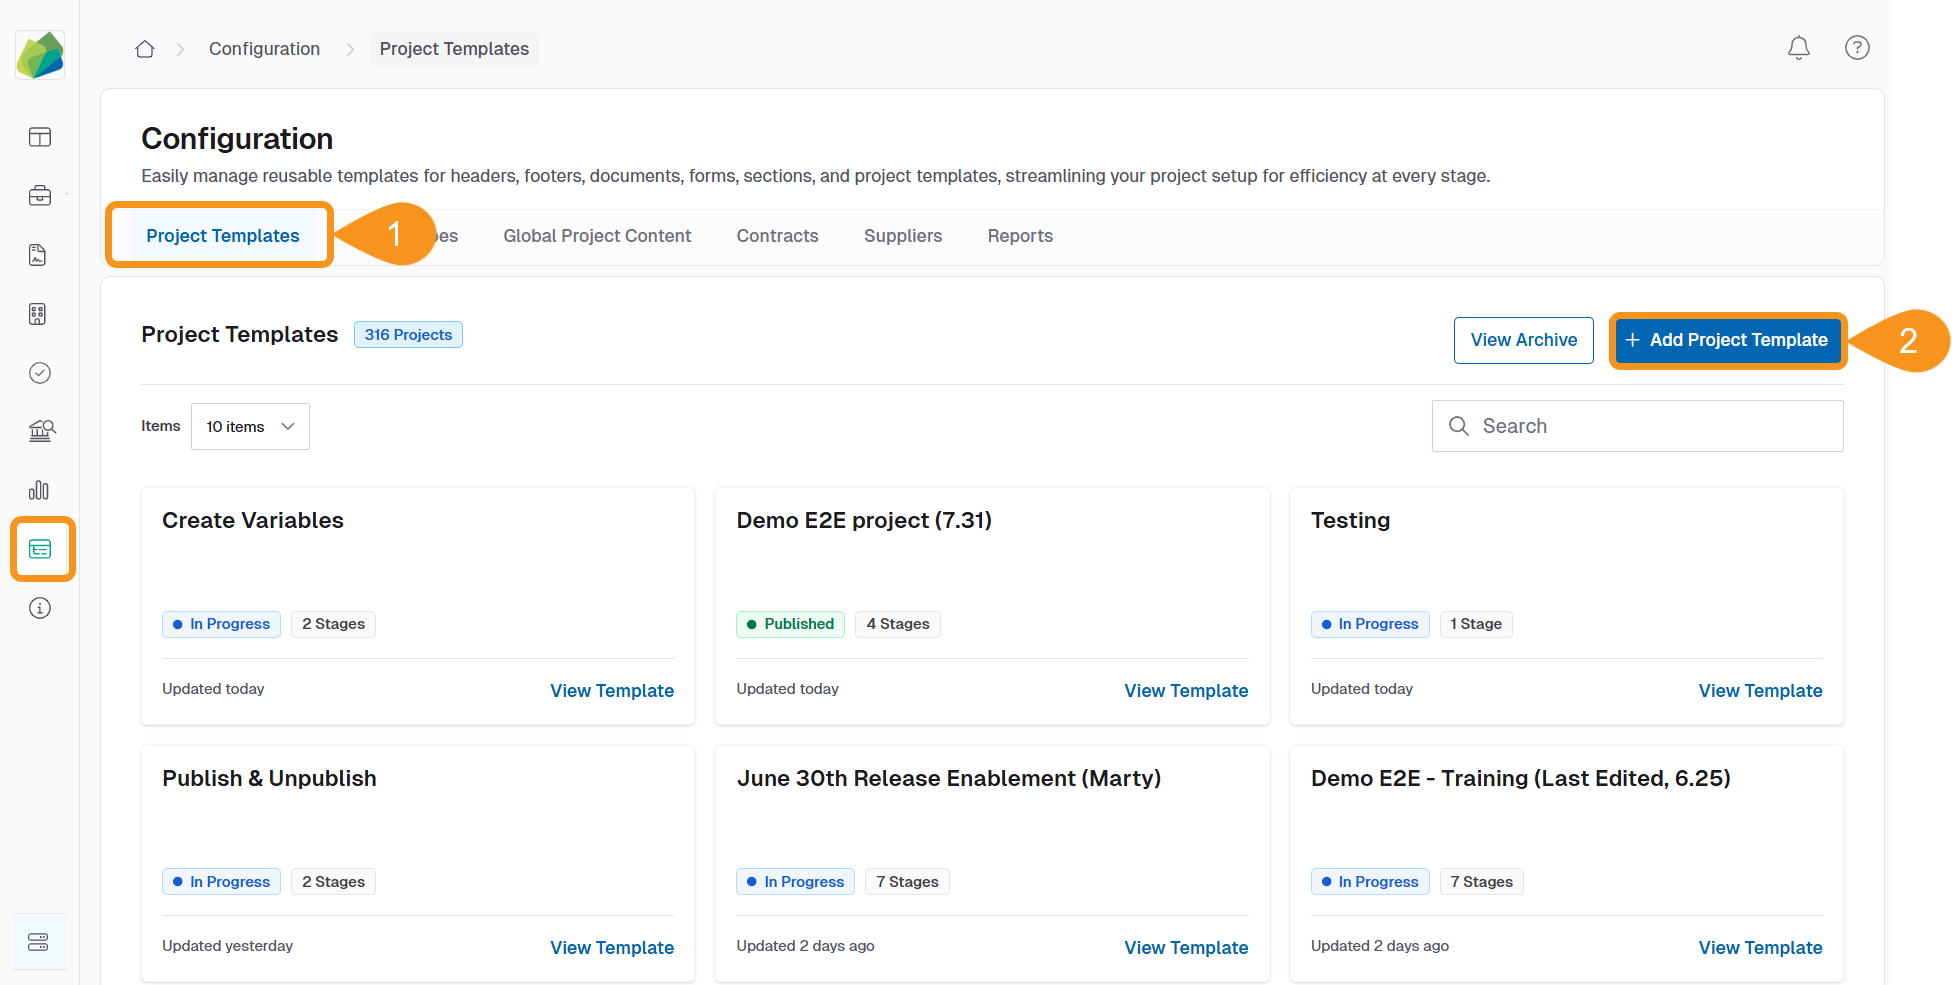Select the highlighted configuration sidebar icon
The width and height of the screenshot is (1952, 985).
click(x=40, y=549)
